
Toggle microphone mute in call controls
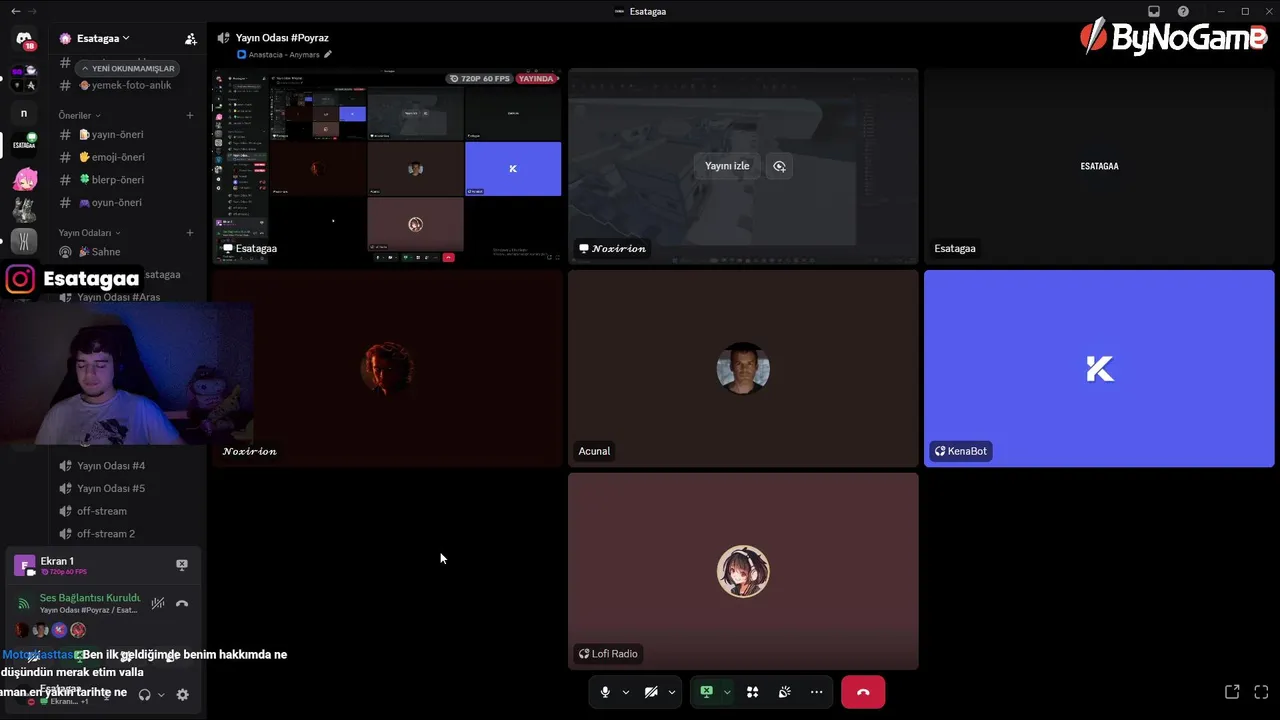(605, 692)
